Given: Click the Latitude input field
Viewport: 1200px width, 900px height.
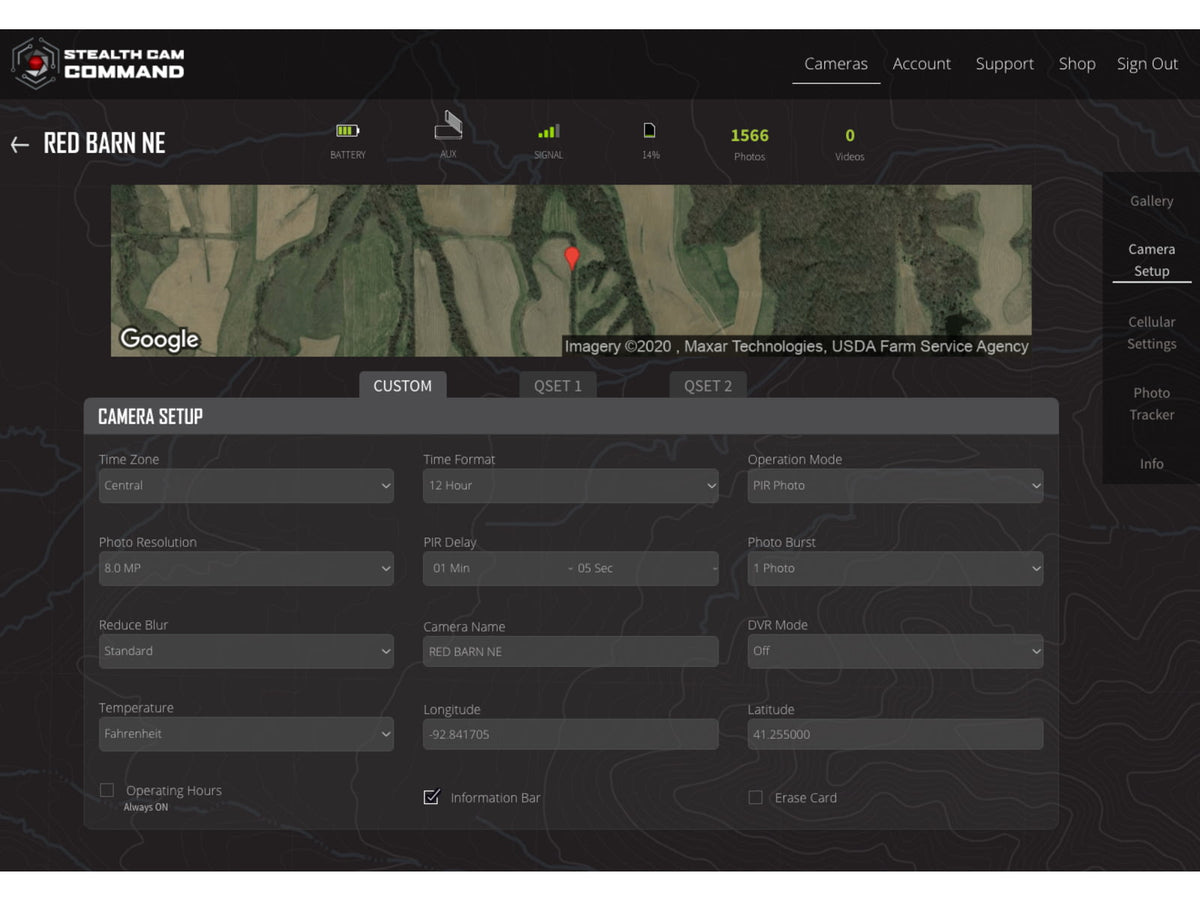Looking at the screenshot, I should 895,734.
